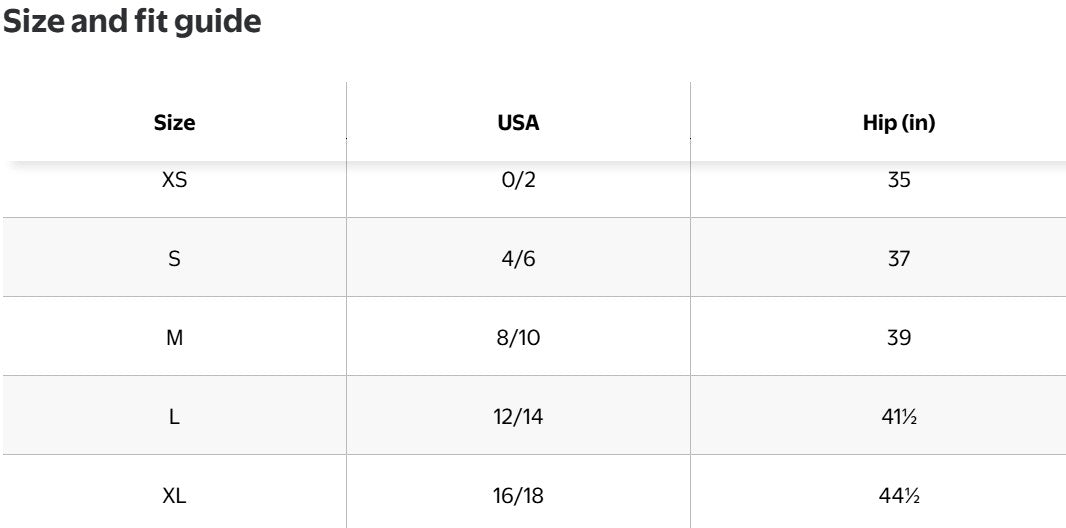Click the 8/10 USA size cell

pos(518,338)
